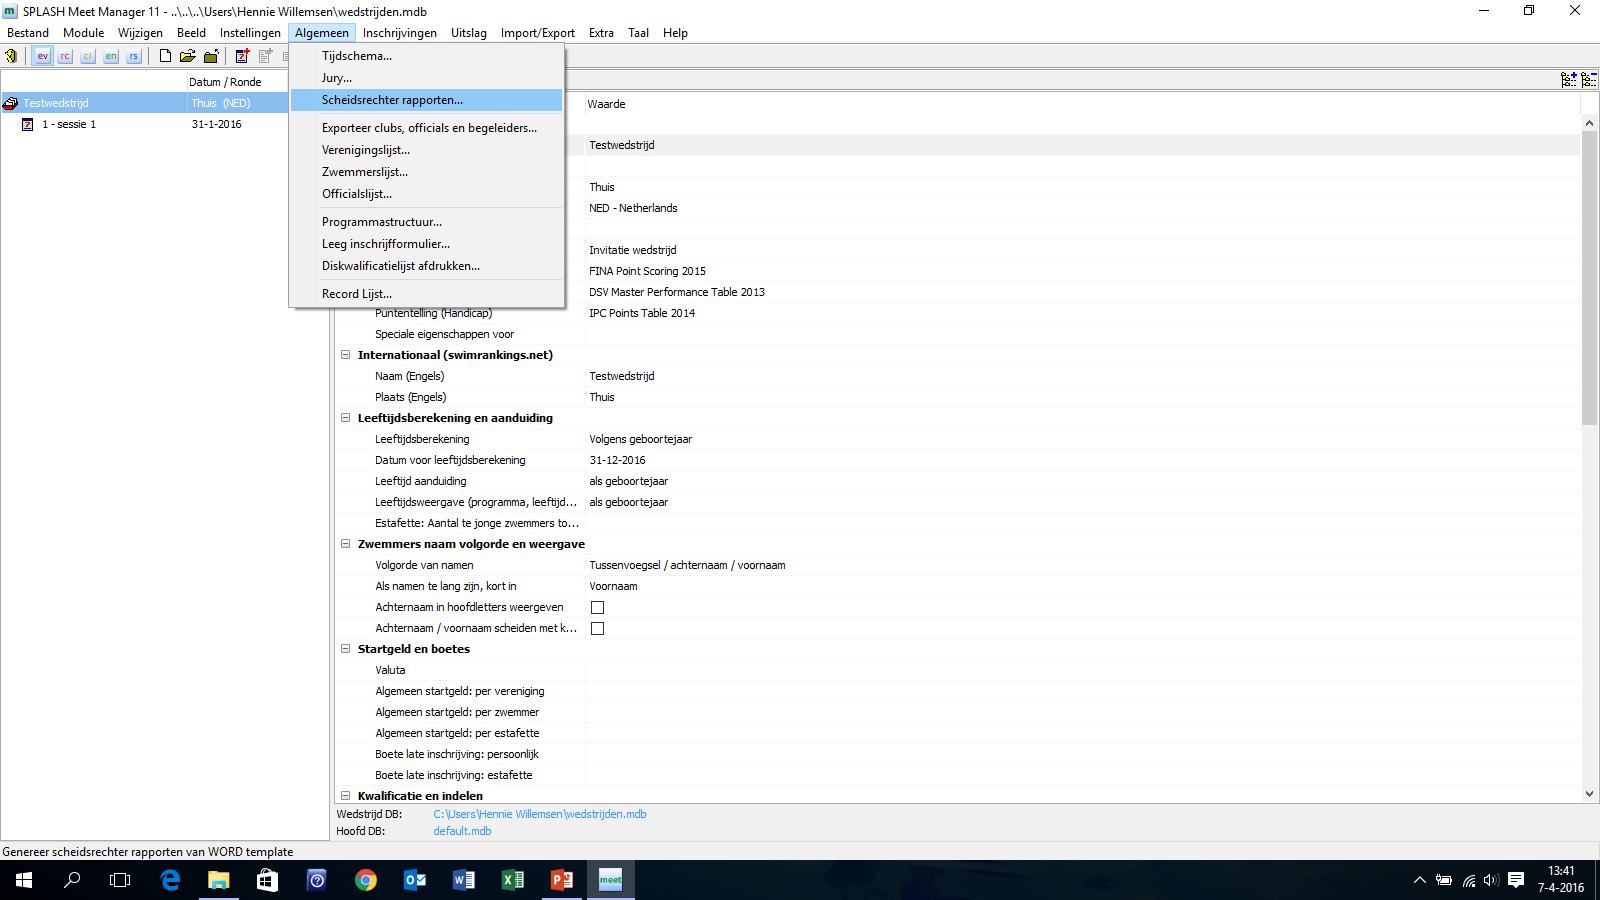Image resolution: width=1600 pixels, height=900 pixels.
Task: Open default.mdb Hoofd DB link
Action: point(462,831)
